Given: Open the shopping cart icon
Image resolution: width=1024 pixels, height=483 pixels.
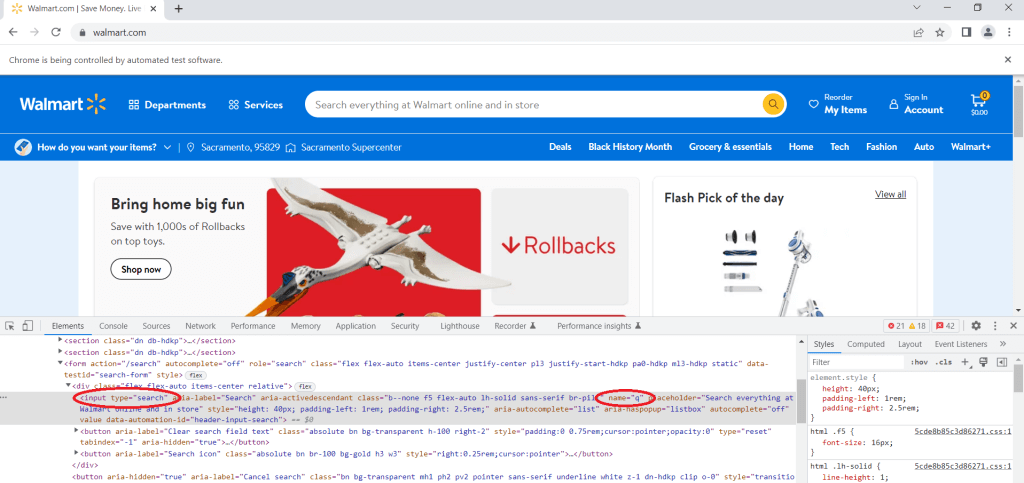Looking at the screenshot, I should [x=979, y=103].
